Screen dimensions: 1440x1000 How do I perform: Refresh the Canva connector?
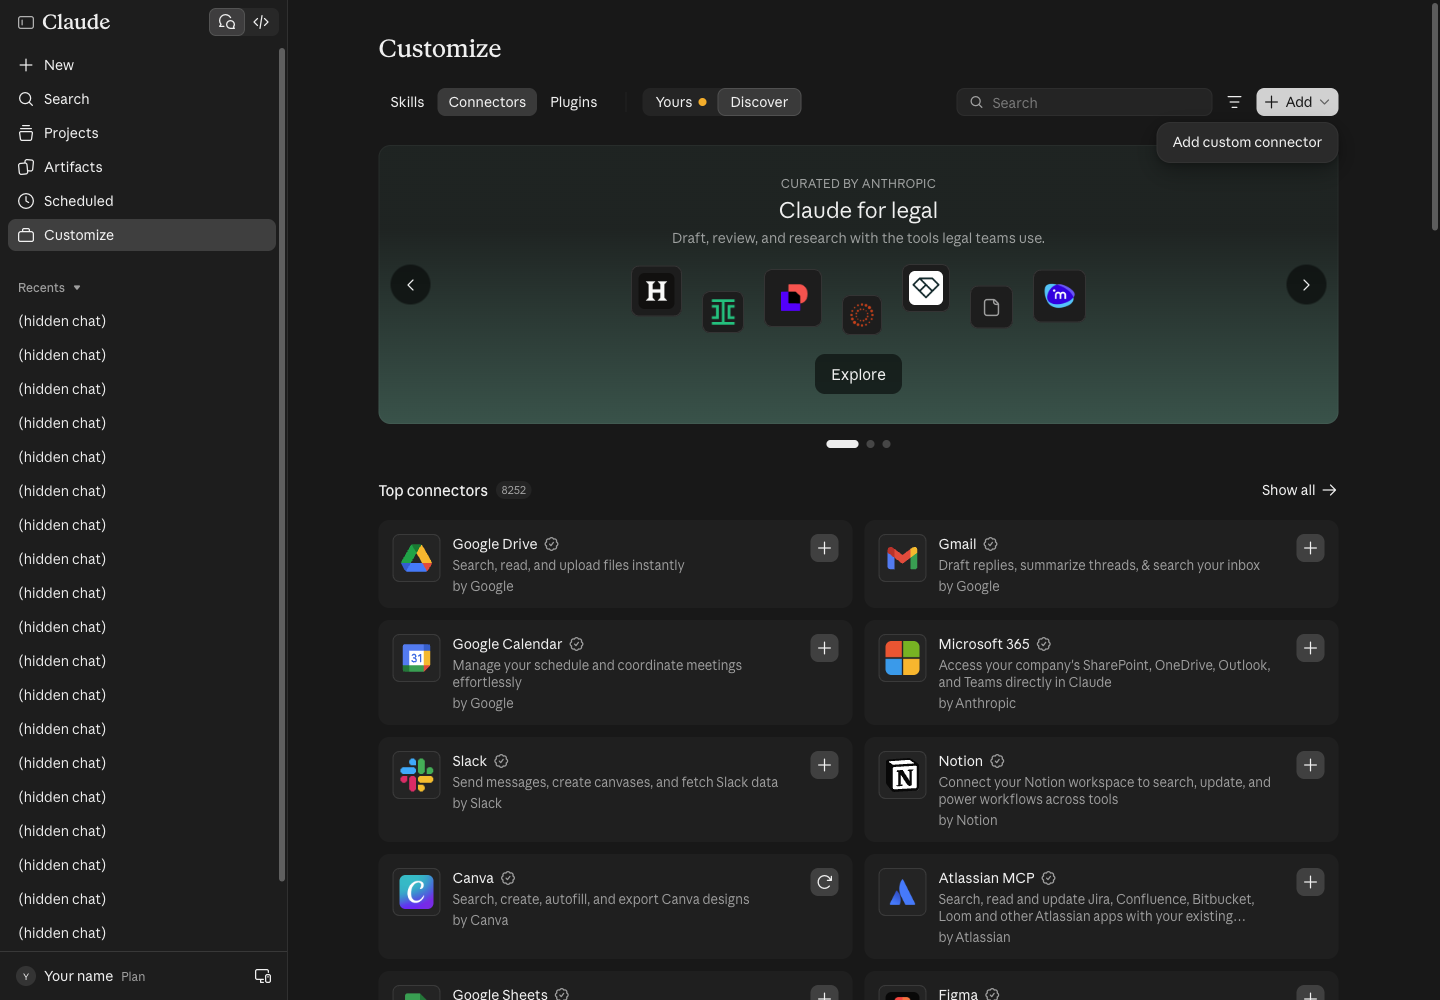(824, 882)
